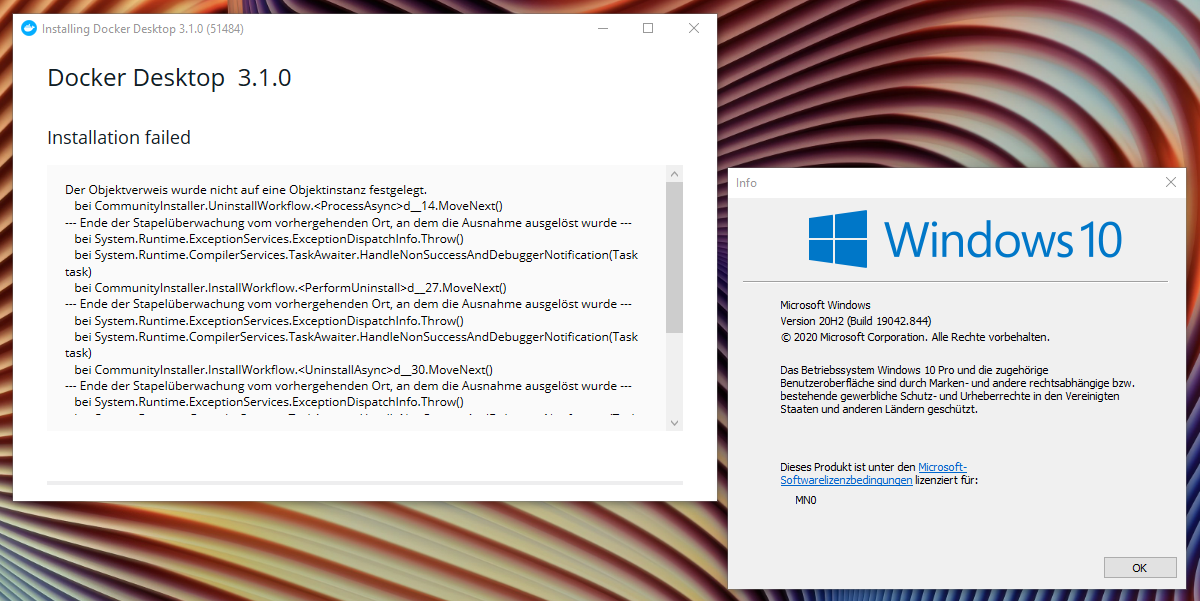The image size is (1200, 601).
Task: Click the licensee name 'MN0'
Action: tap(806, 500)
